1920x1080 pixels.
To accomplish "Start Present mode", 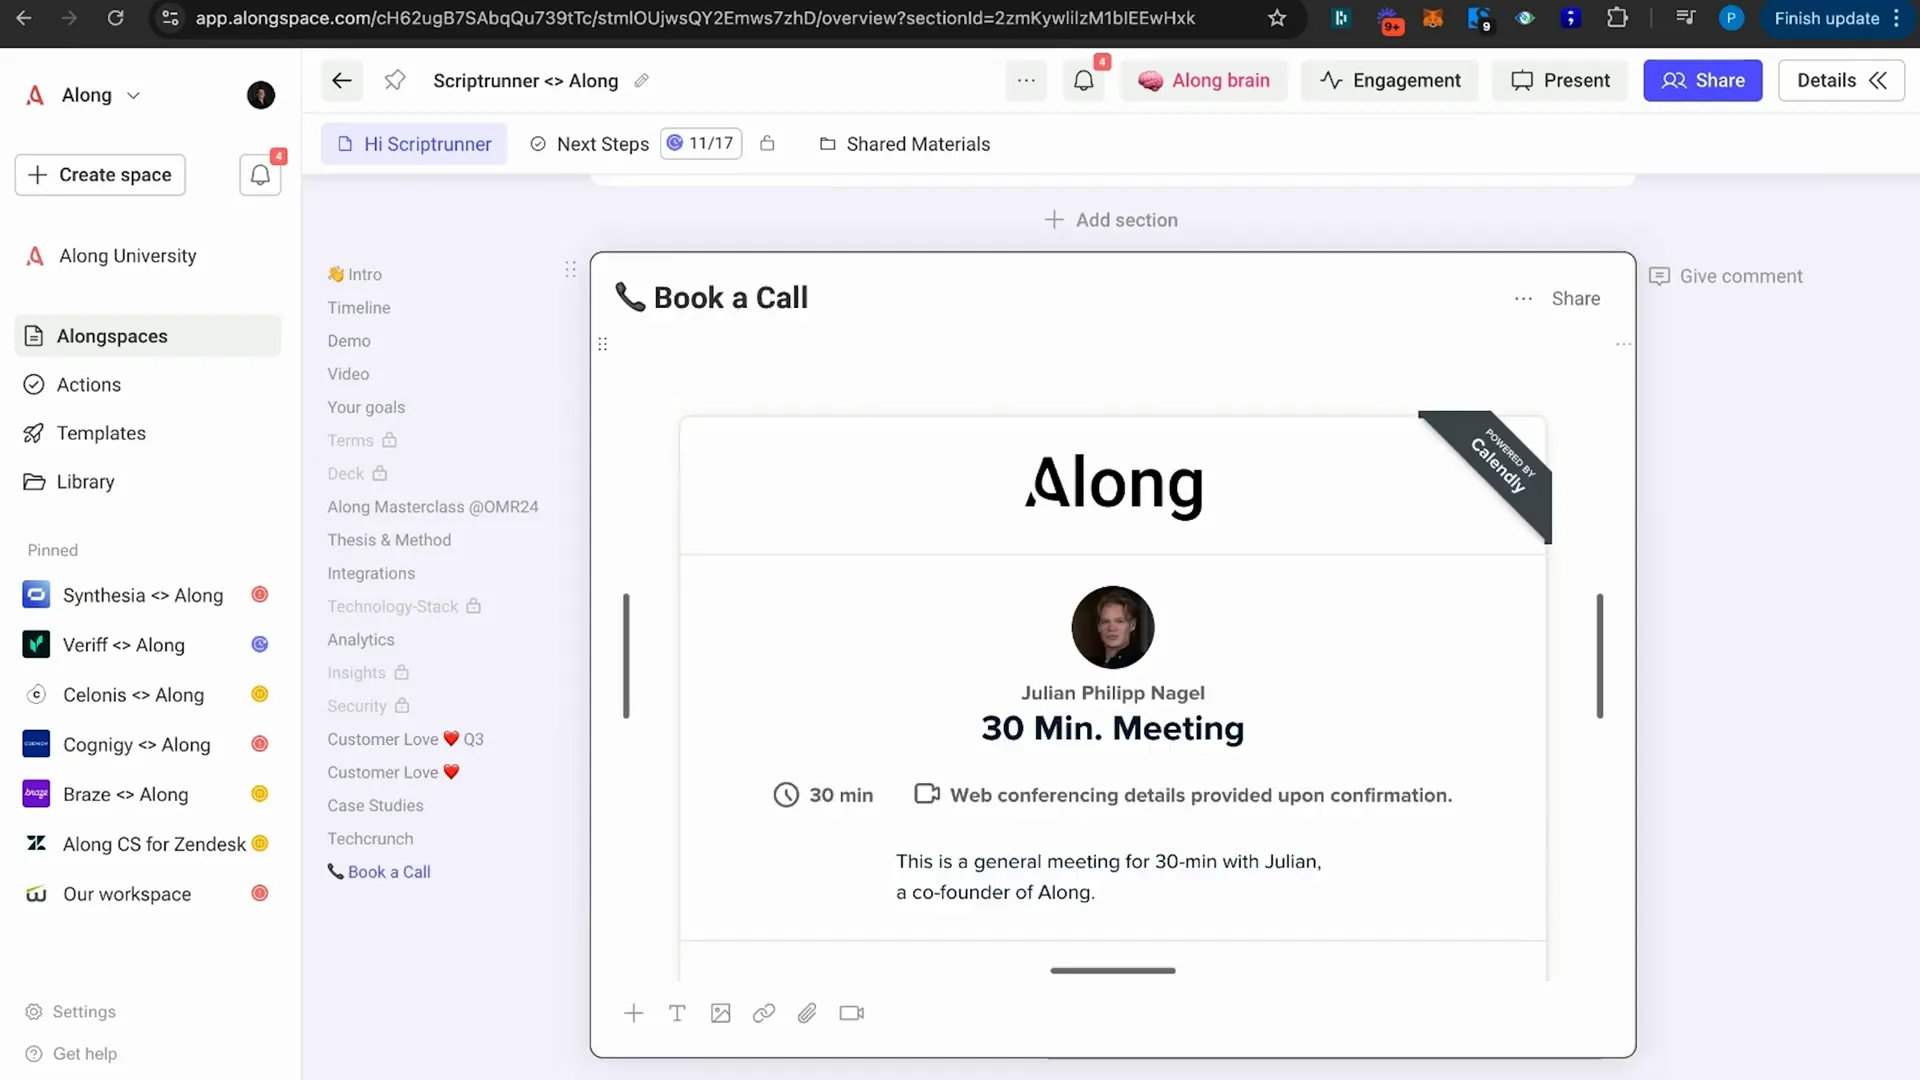I will tap(1560, 81).
